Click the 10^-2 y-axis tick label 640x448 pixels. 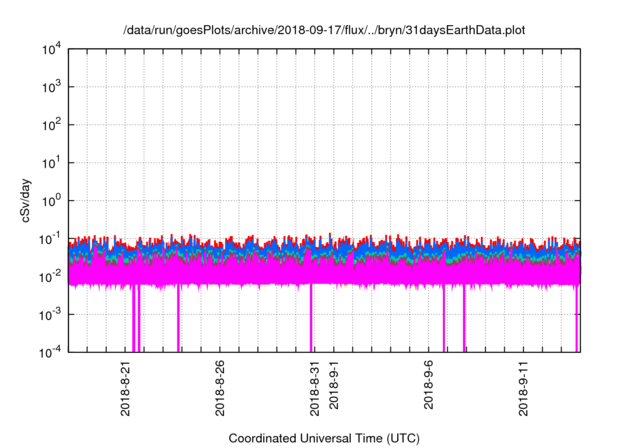pos(50,277)
